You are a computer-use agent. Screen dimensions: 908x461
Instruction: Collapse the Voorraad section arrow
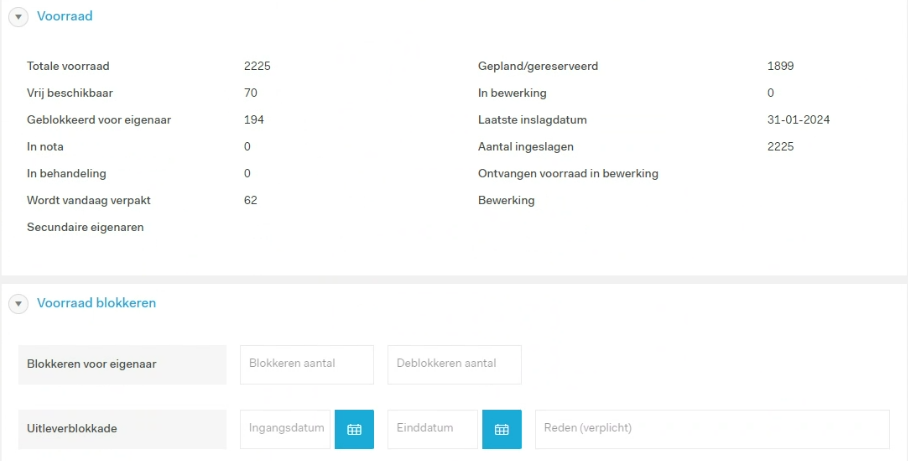(x=19, y=17)
